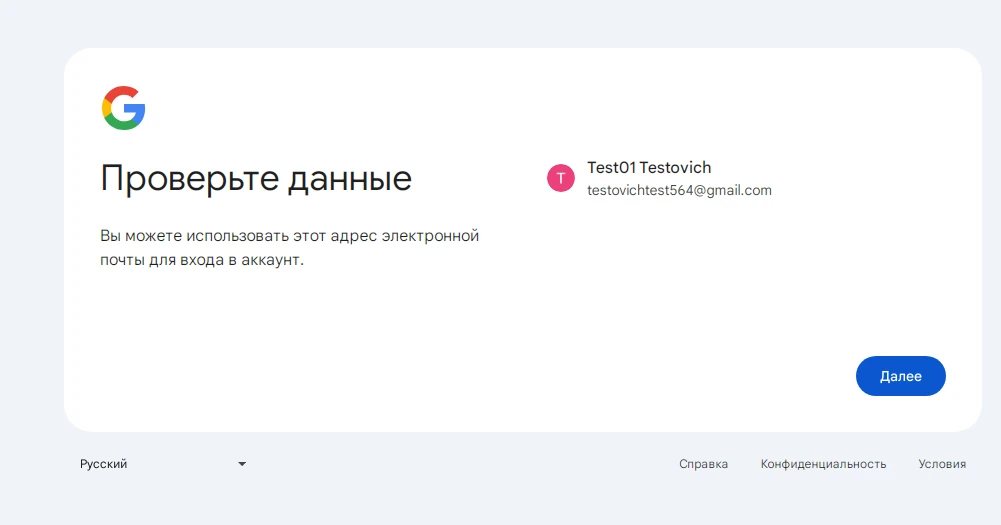The image size is (1001, 525).
Task: Expand the Русский language selector
Action: 163,464
